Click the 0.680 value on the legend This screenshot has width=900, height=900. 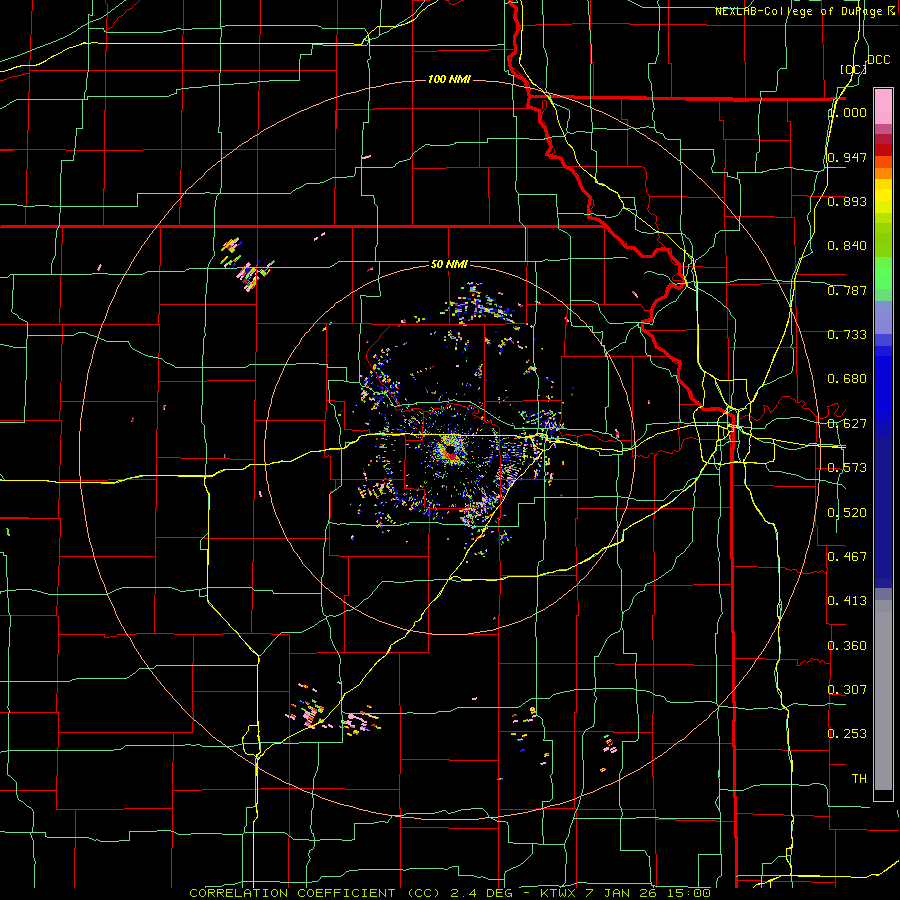(847, 379)
